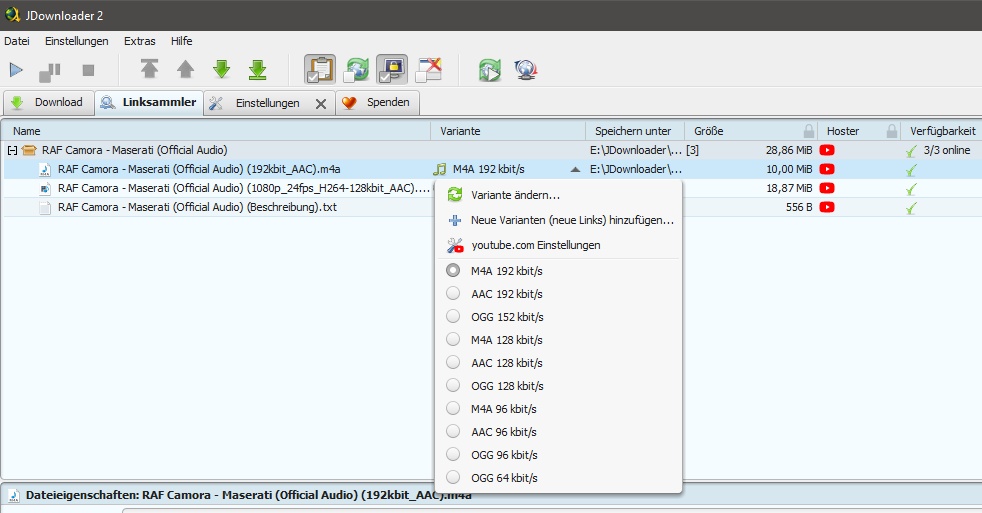Choose Variante ändern... in the popup menu
This screenshot has width=982, height=513.
557,195
